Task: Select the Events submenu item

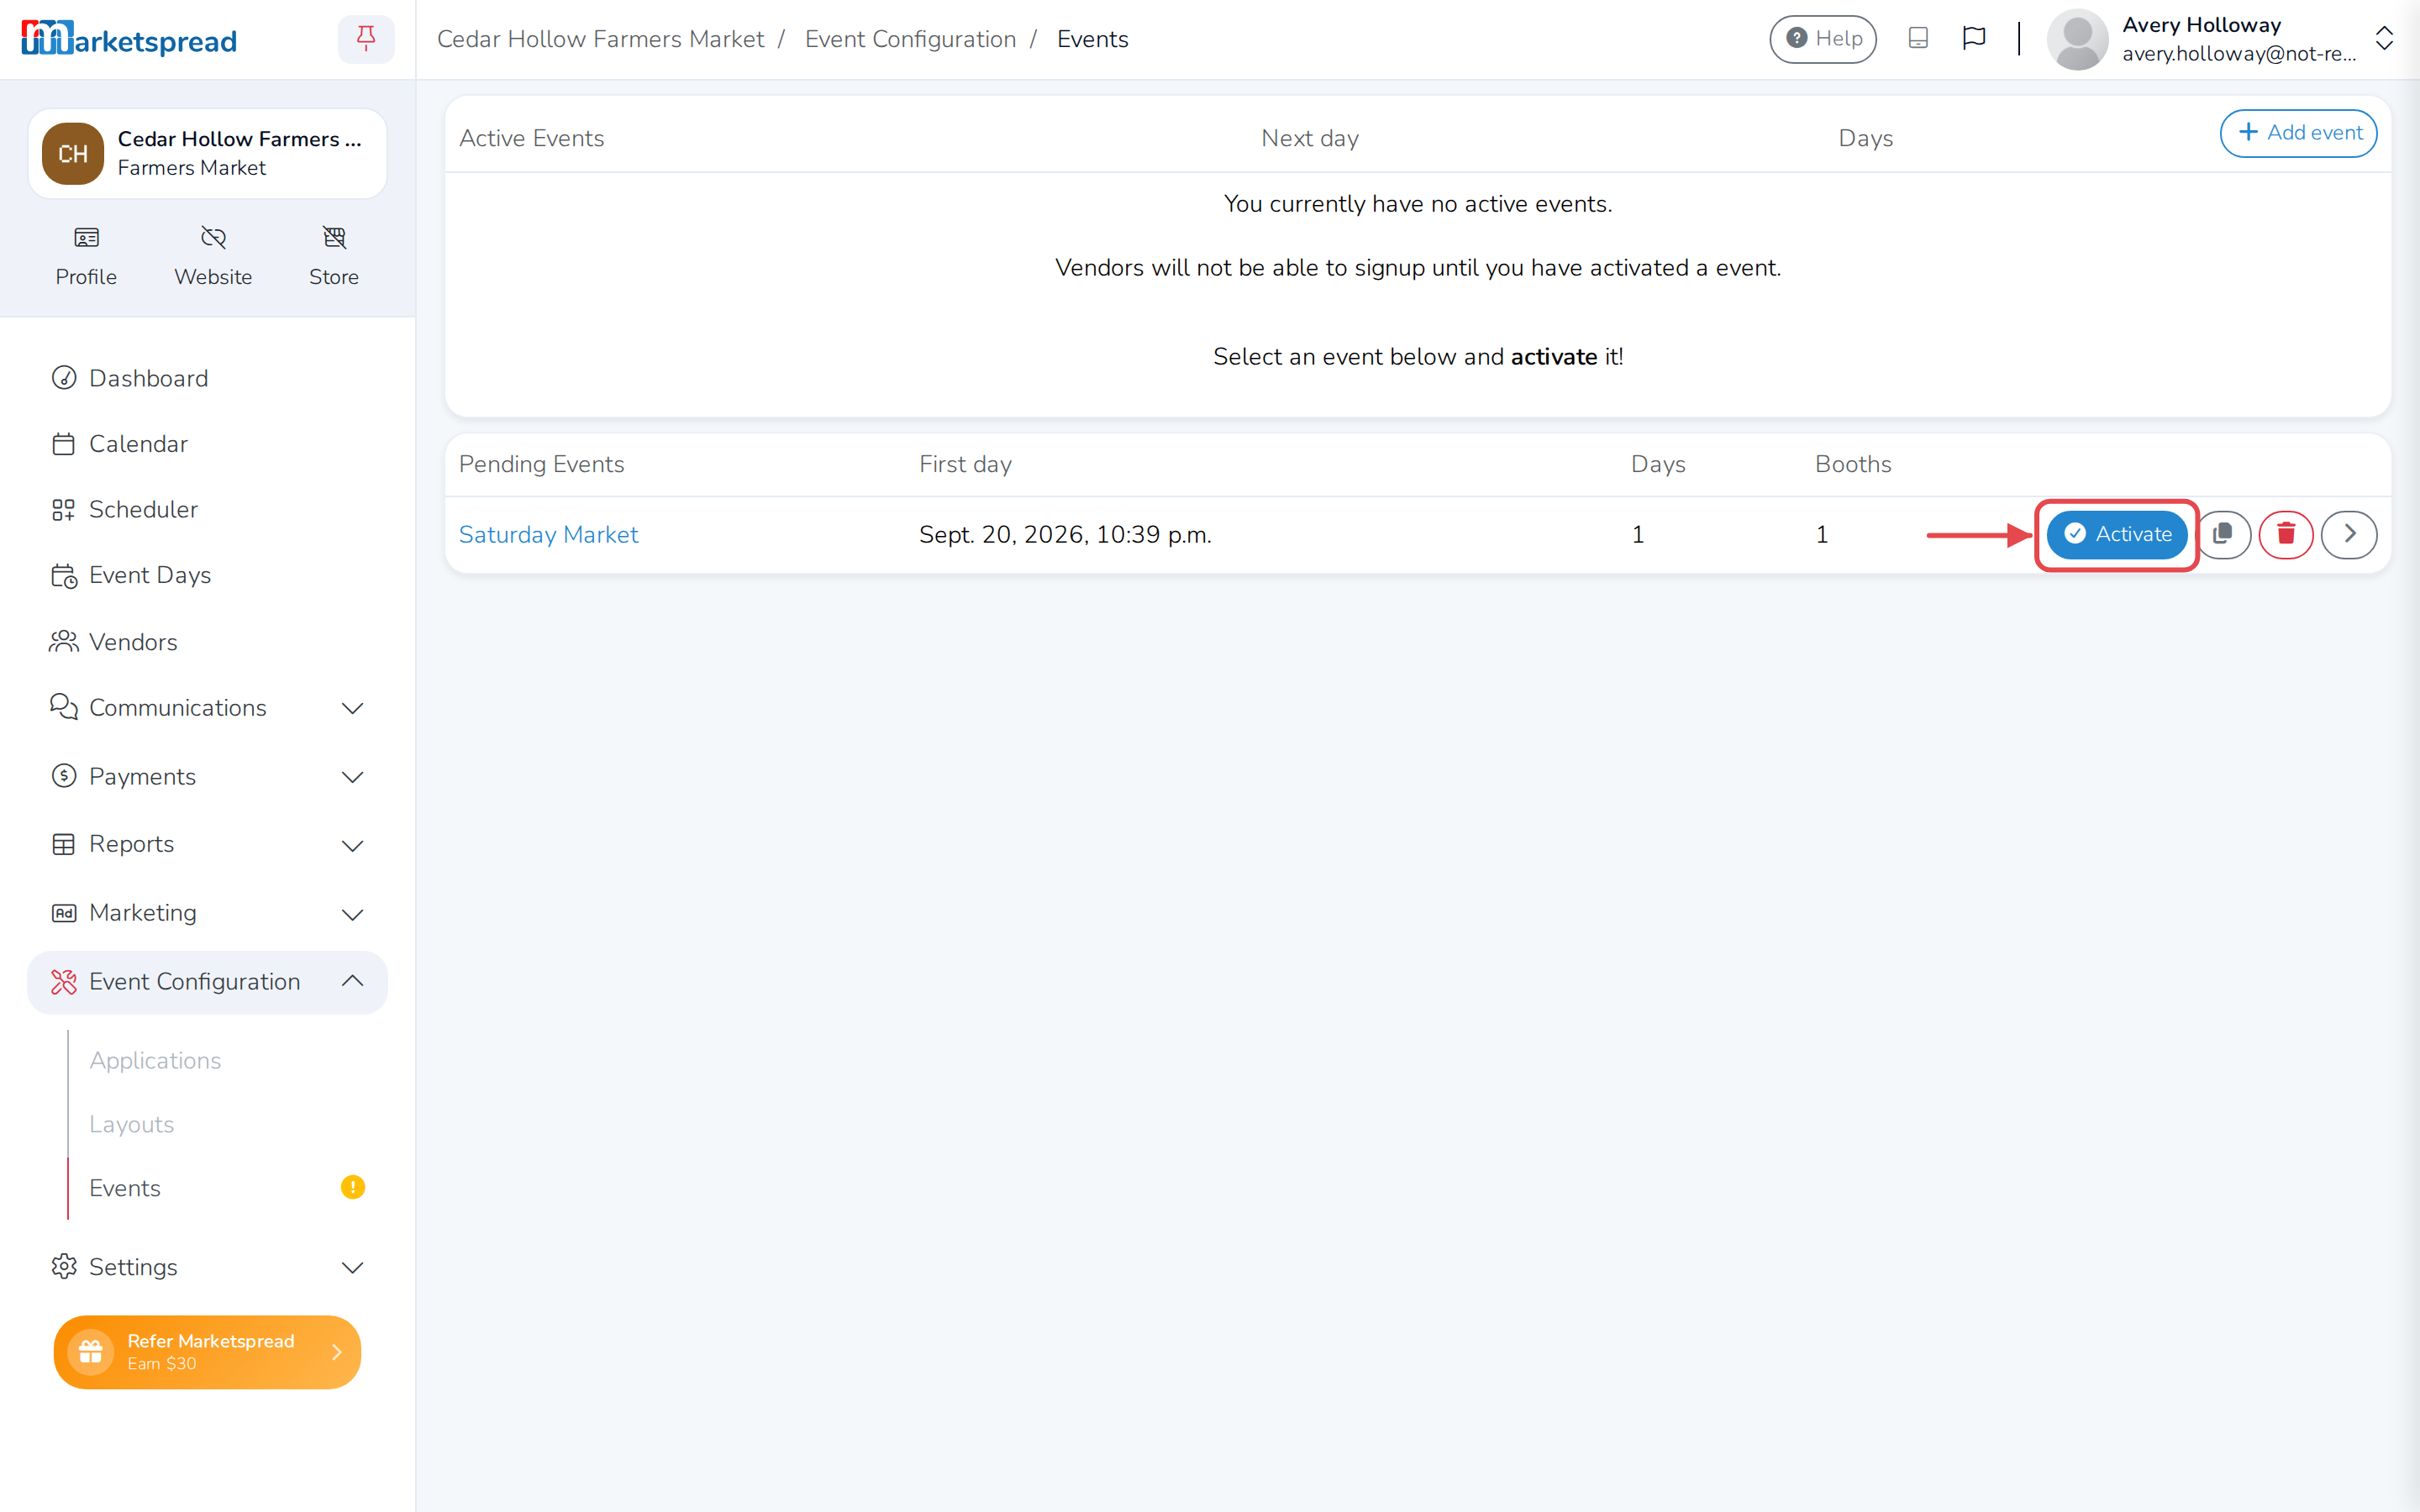Action: 125,1188
